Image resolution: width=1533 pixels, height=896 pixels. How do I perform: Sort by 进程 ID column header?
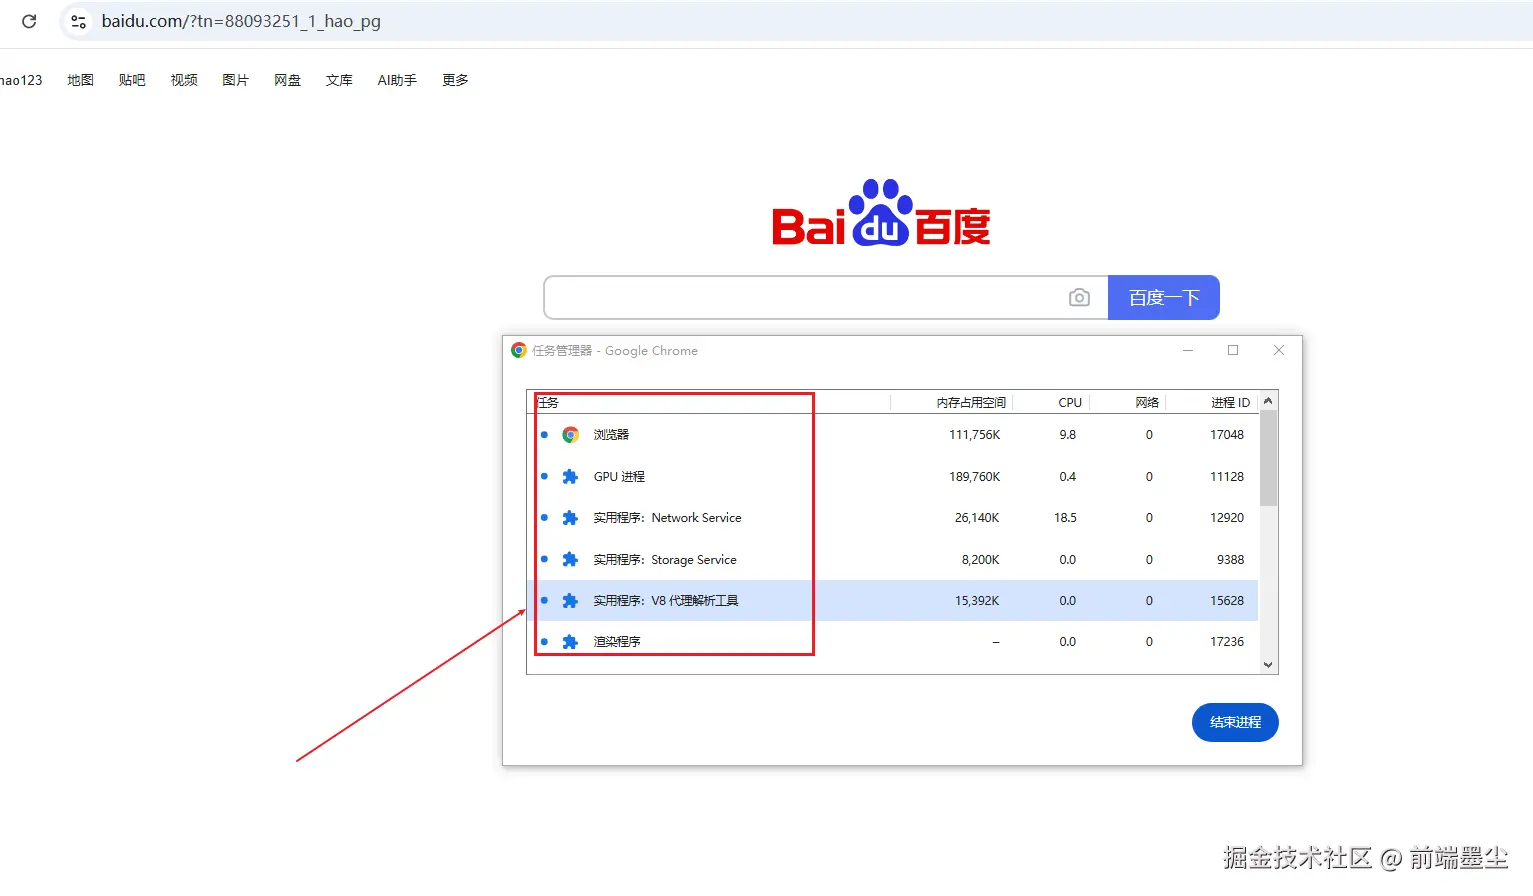coord(1212,402)
